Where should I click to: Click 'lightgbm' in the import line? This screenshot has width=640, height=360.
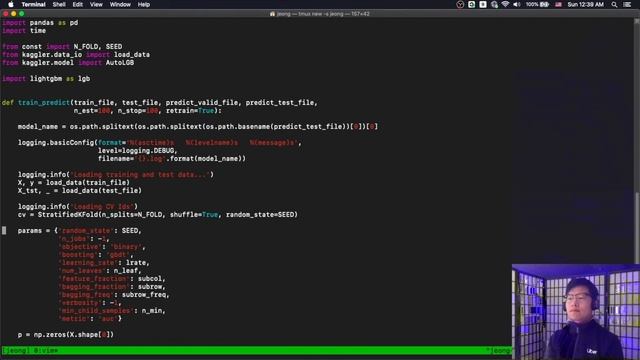[x=46, y=79]
